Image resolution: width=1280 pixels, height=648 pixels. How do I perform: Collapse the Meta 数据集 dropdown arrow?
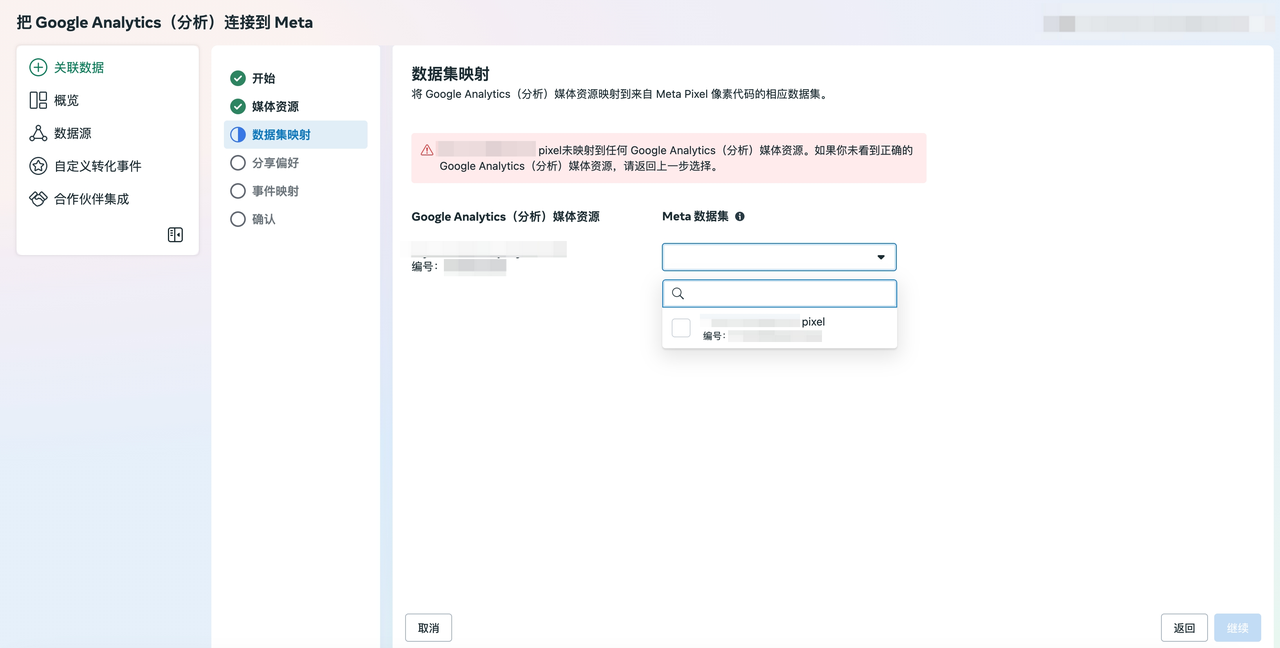point(880,258)
